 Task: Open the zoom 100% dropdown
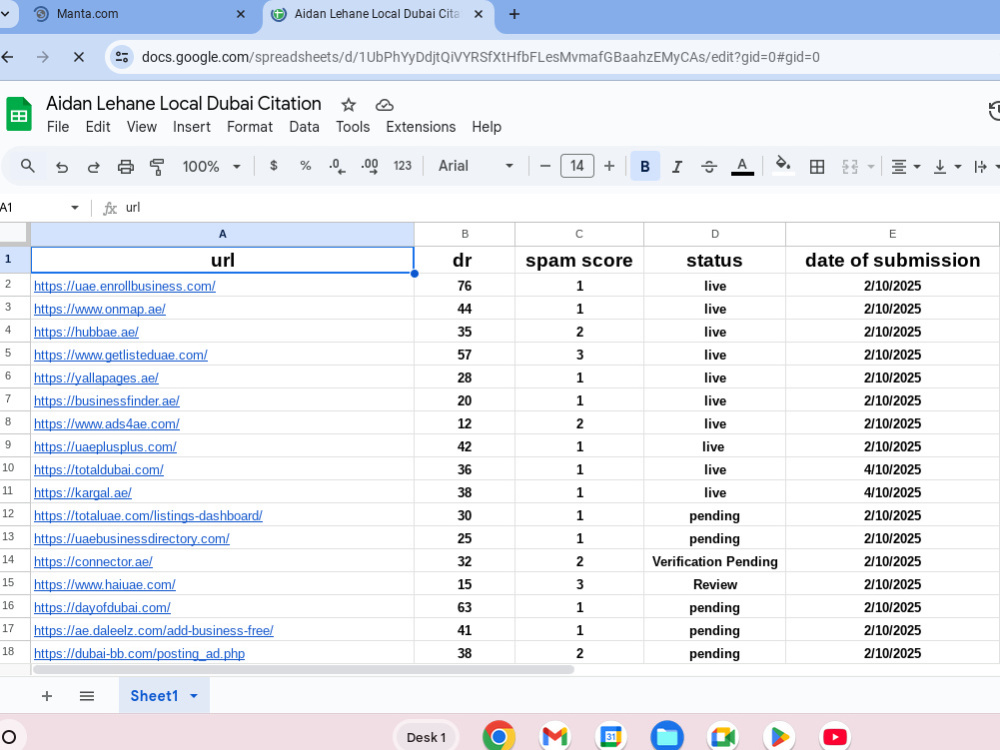(211, 166)
